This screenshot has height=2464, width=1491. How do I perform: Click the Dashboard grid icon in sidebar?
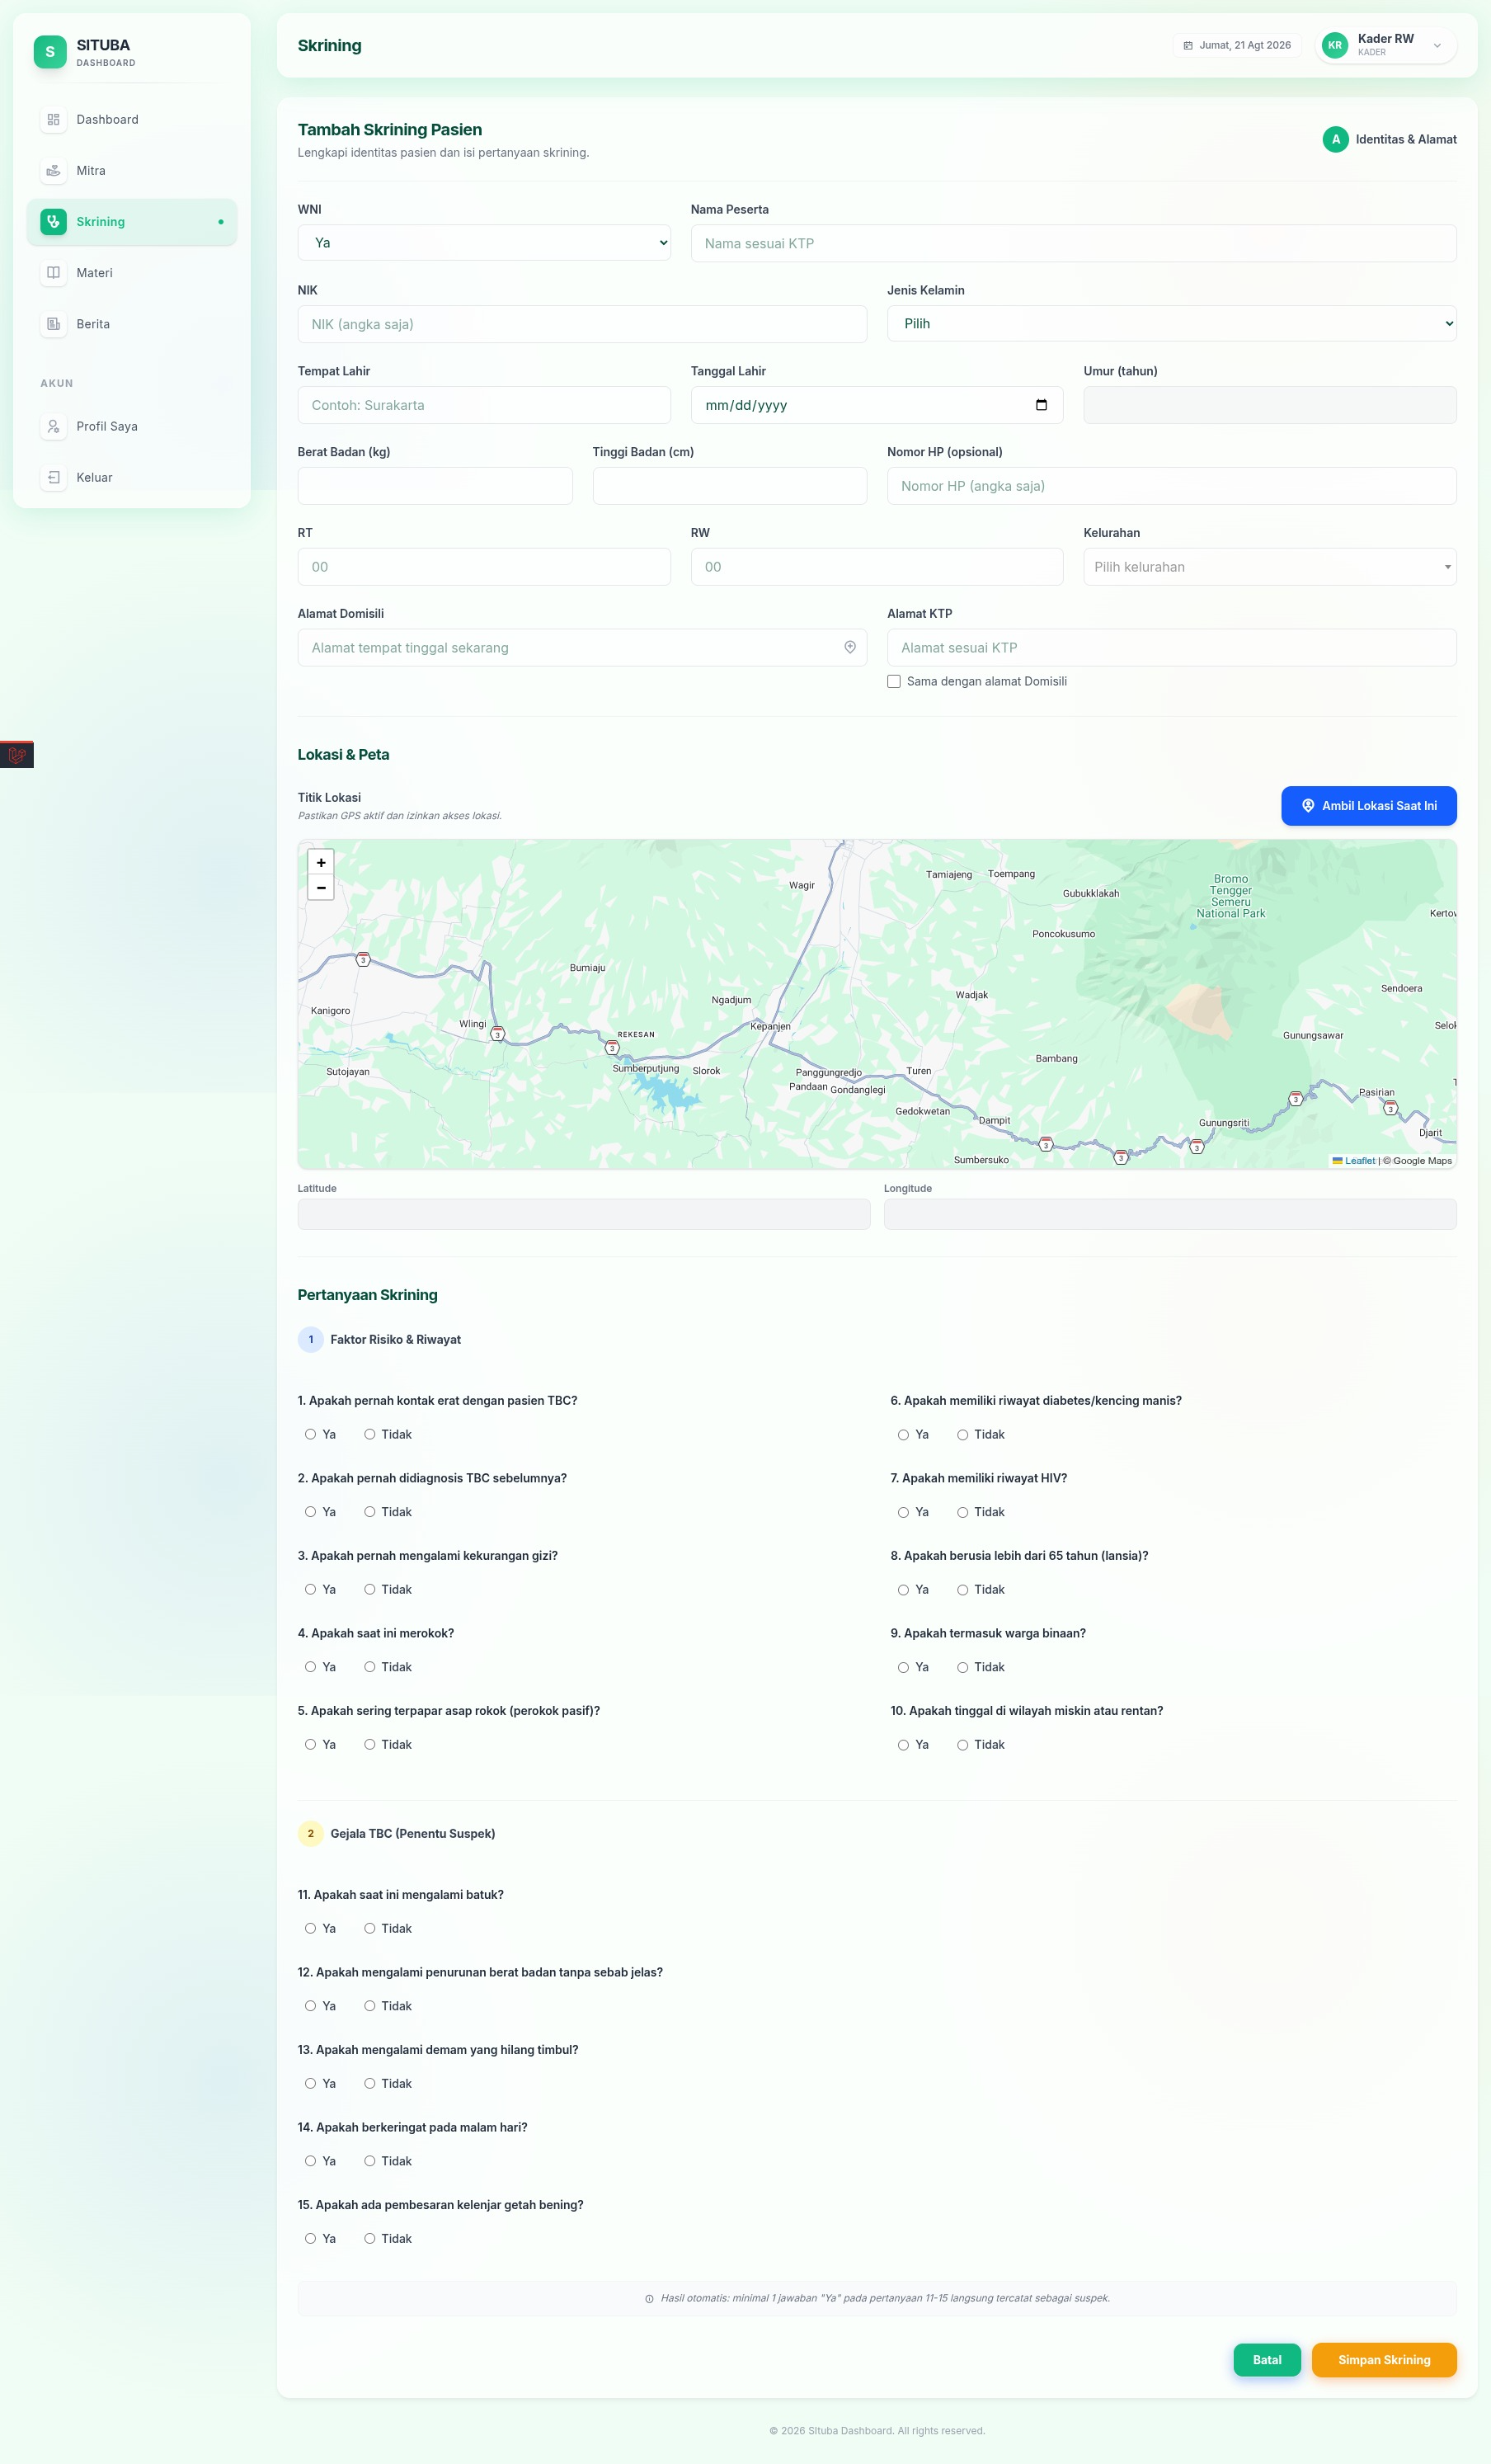54,120
